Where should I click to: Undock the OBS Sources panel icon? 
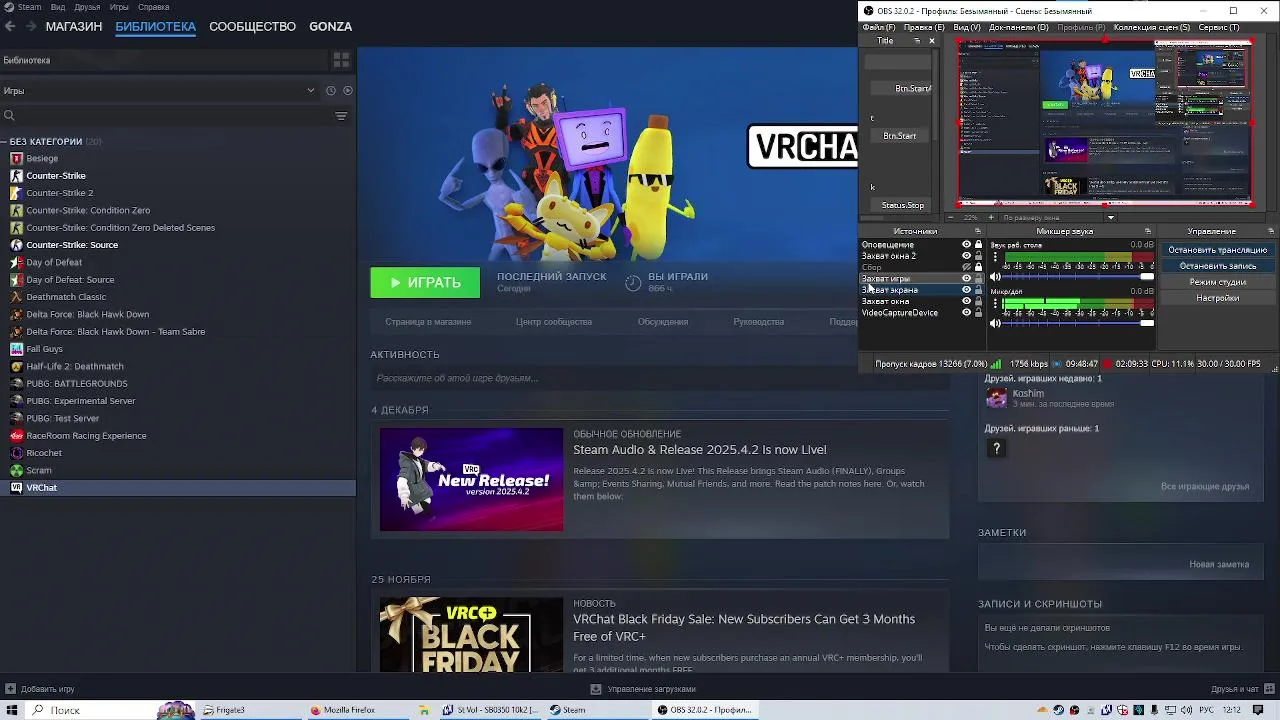coord(978,231)
